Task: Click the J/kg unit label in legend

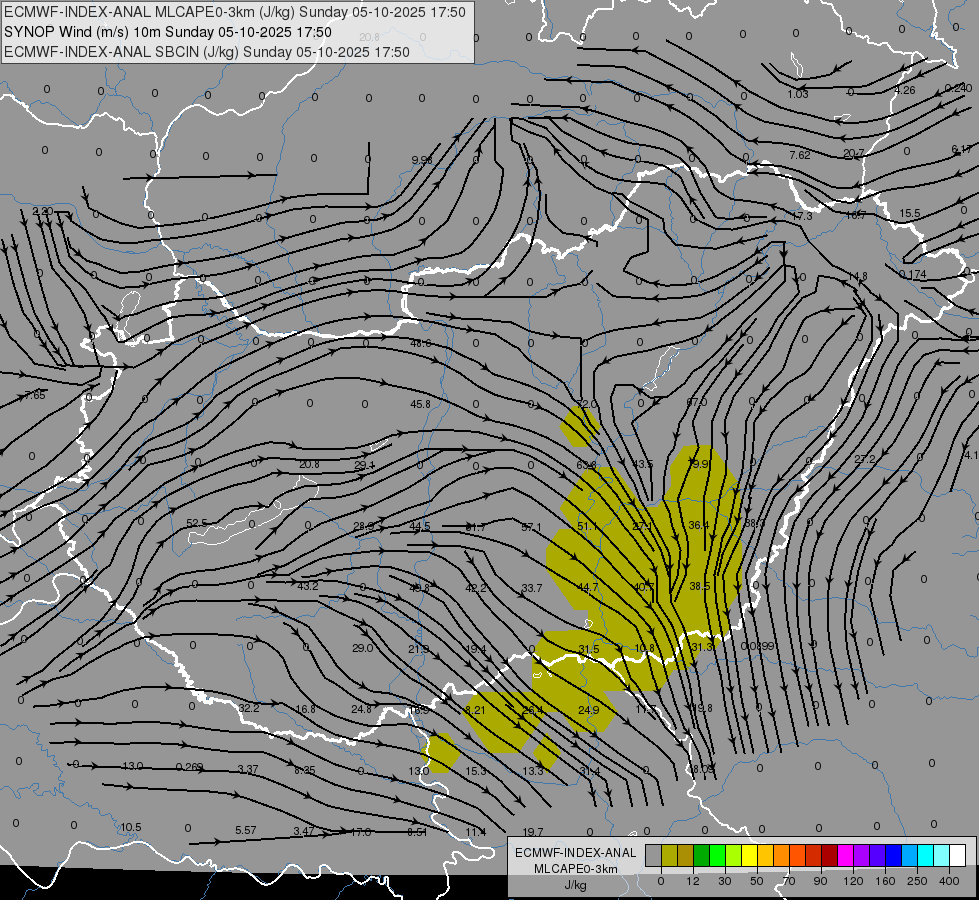Action: [x=576, y=885]
